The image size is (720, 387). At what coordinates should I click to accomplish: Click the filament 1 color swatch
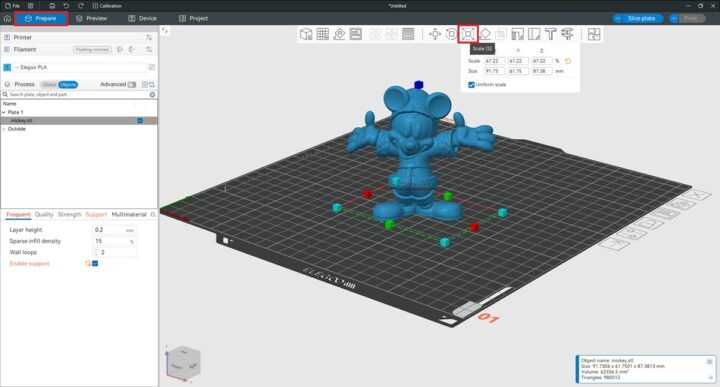(x=7, y=67)
